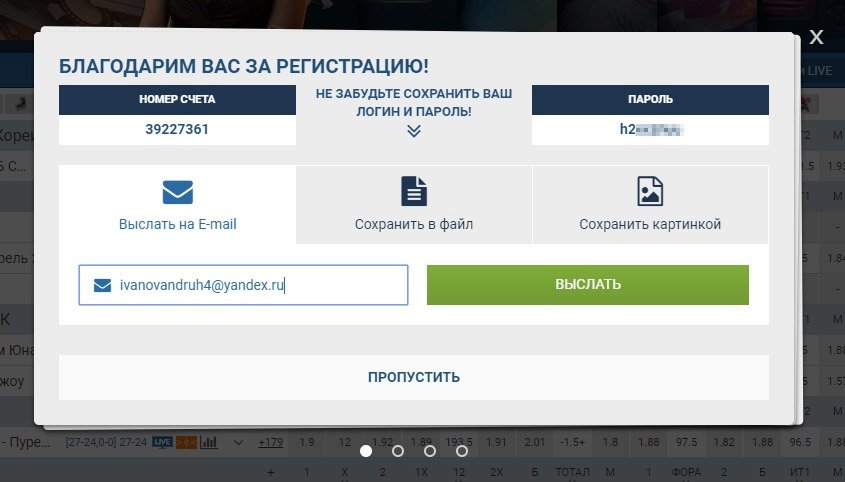Open the +179 additional markets link
Screen dimensions: 845x482
pos(269,442)
